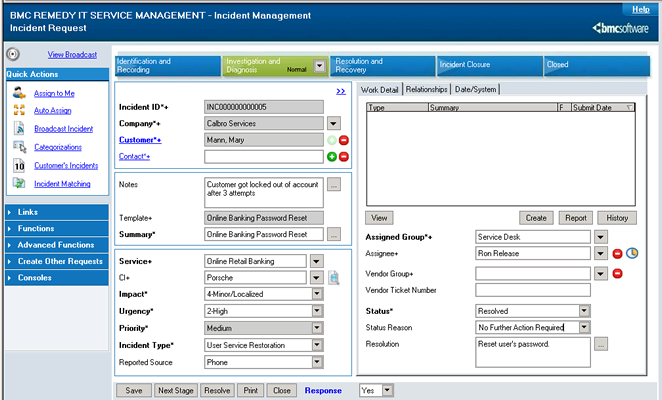Open the Vendor Group dropdown arrow
662x400 pixels.
(x=600, y=274)
